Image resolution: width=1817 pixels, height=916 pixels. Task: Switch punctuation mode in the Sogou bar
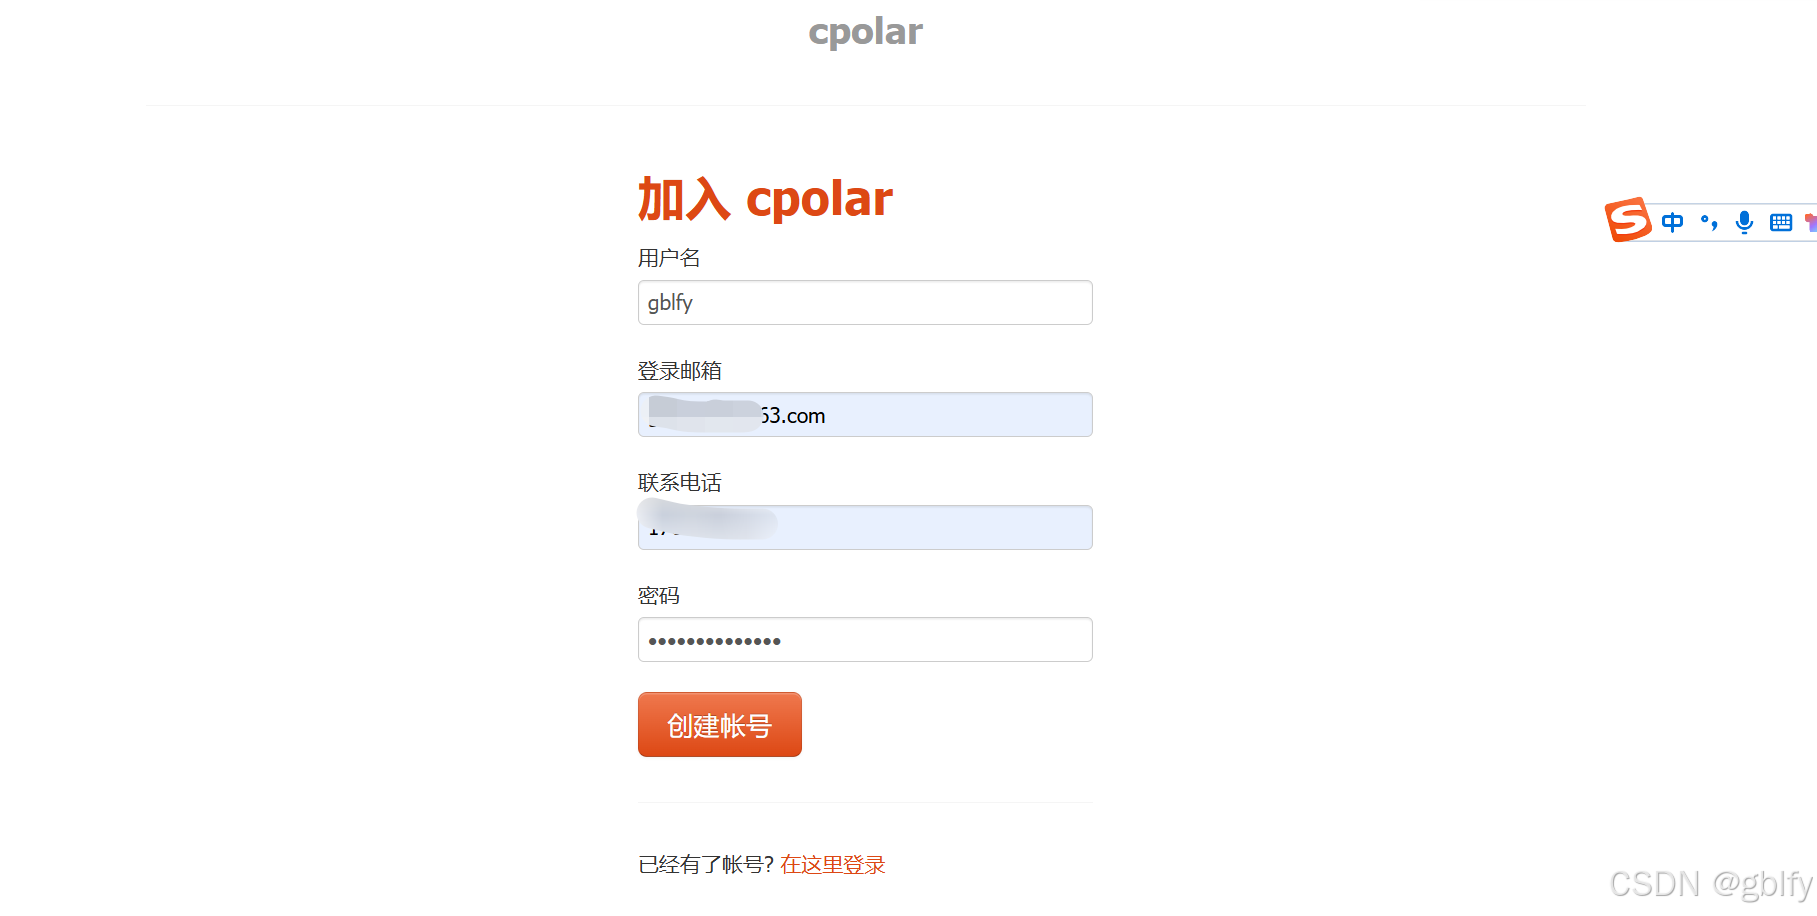1709,222
